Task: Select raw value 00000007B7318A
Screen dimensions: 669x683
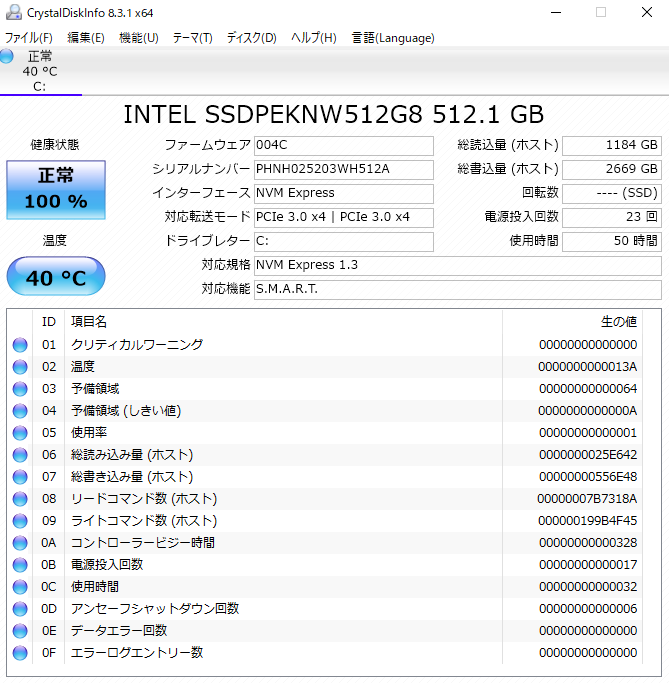Action: (587, 499)
